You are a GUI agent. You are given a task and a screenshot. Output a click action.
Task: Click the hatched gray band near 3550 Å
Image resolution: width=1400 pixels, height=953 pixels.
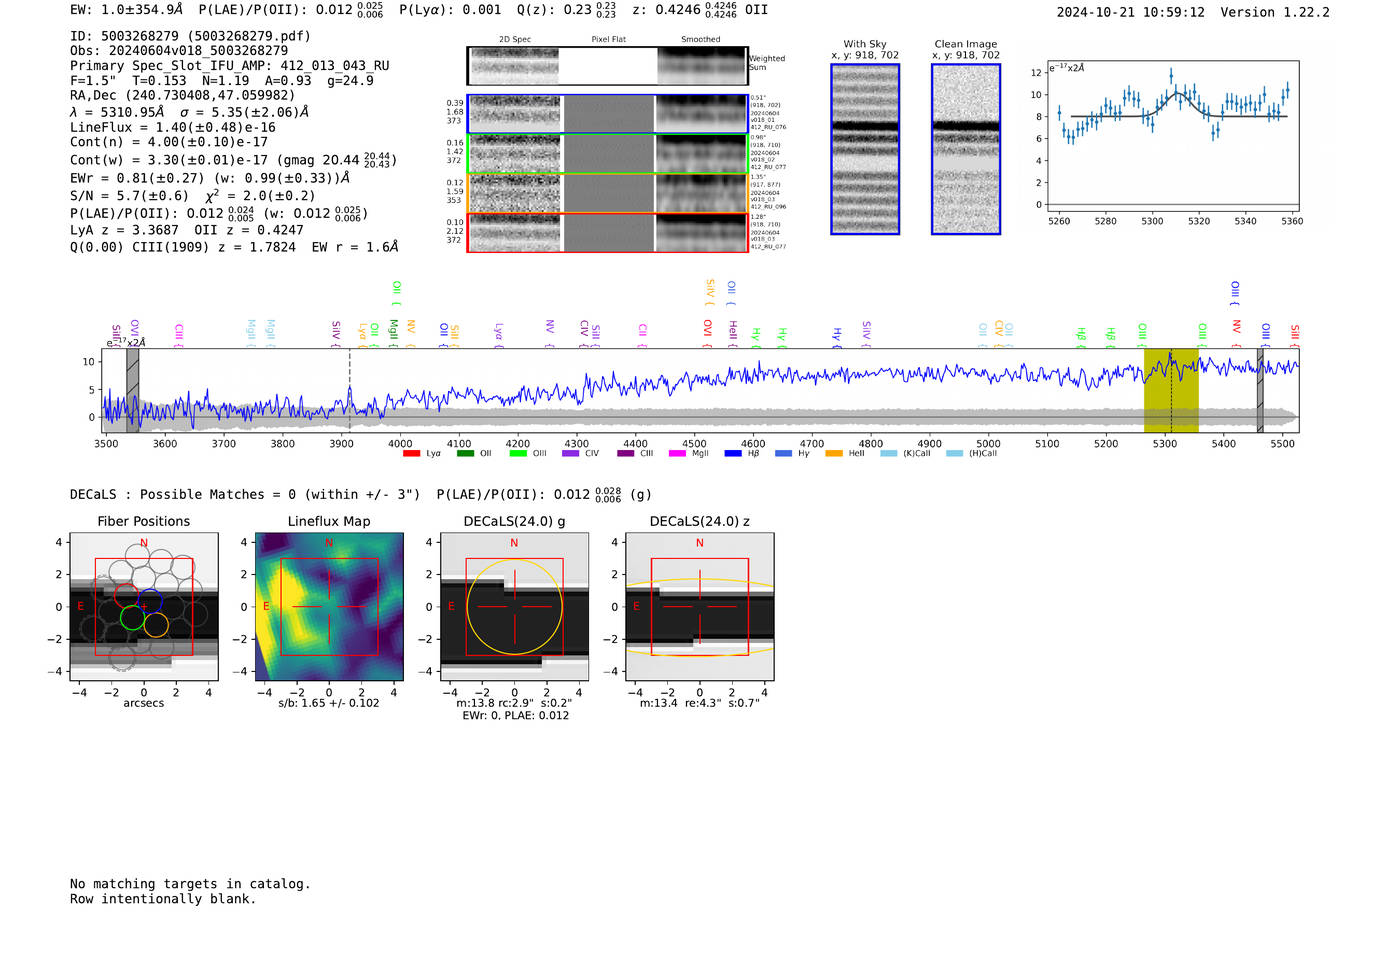(133, 390)
